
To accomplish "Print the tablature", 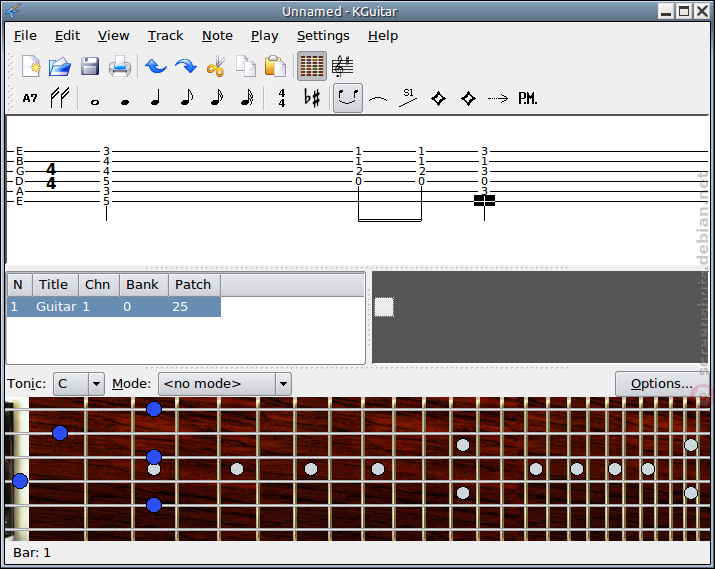I will (x=120, y=67).
